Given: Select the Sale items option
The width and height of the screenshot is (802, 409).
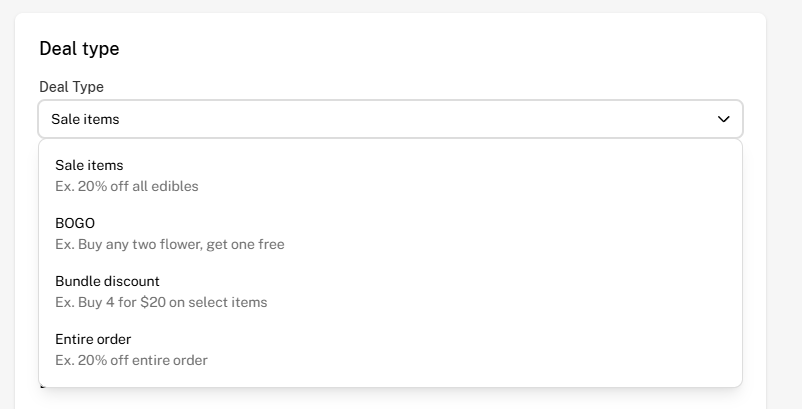Looking at the screenshot, I should (x=89, y=165).
